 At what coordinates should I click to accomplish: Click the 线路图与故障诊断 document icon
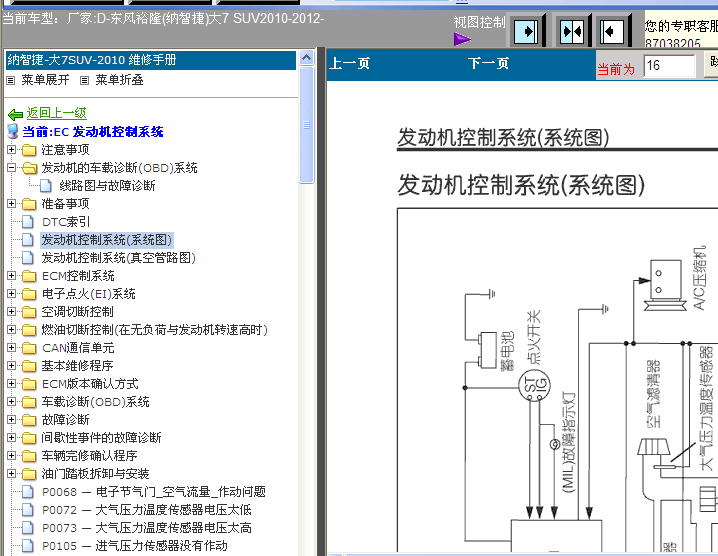[x=45, y=186]
